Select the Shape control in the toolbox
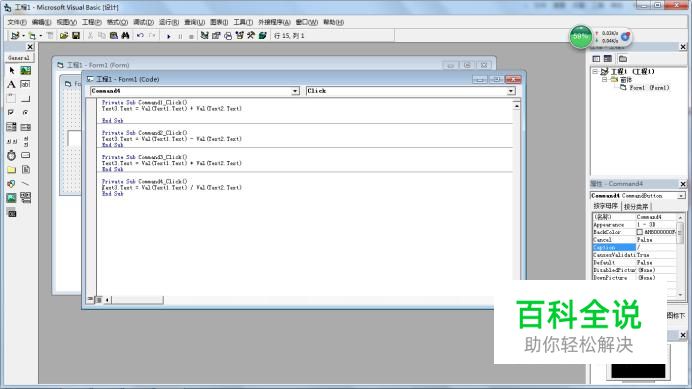The height and width of the screenshot is (389, 692). [11, 184]
